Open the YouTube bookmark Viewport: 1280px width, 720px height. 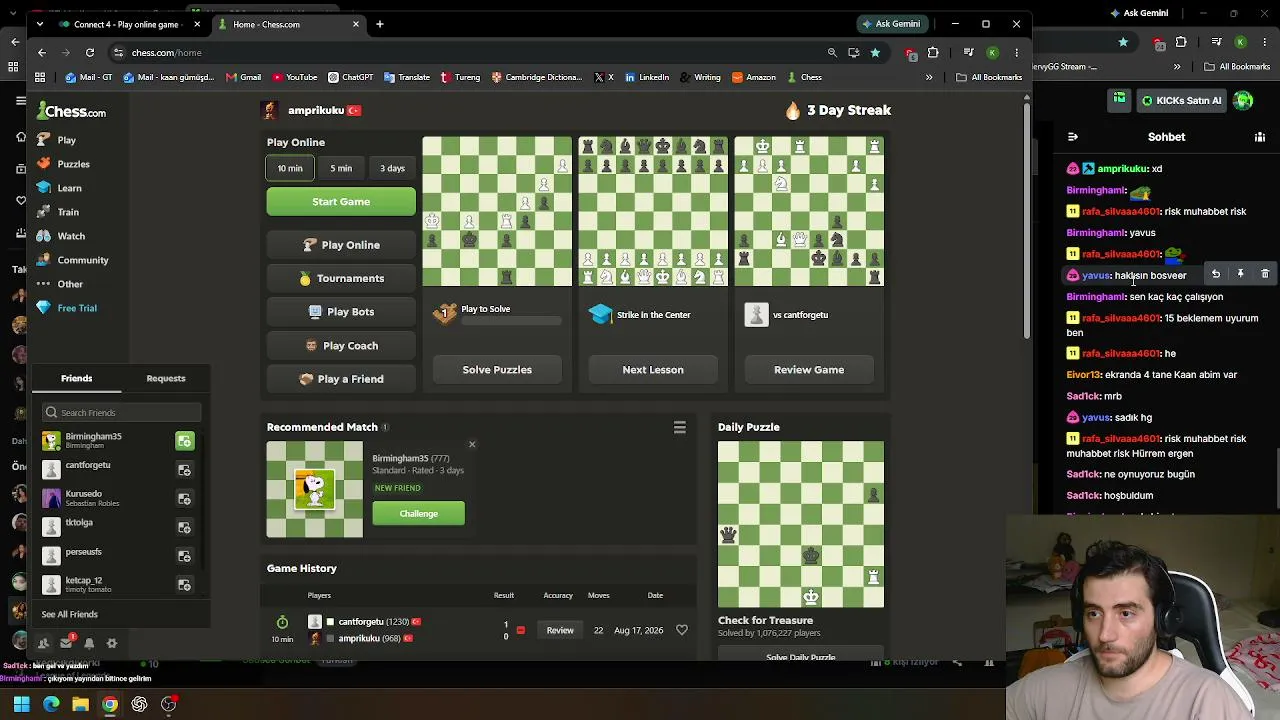[x=294, y=77]
